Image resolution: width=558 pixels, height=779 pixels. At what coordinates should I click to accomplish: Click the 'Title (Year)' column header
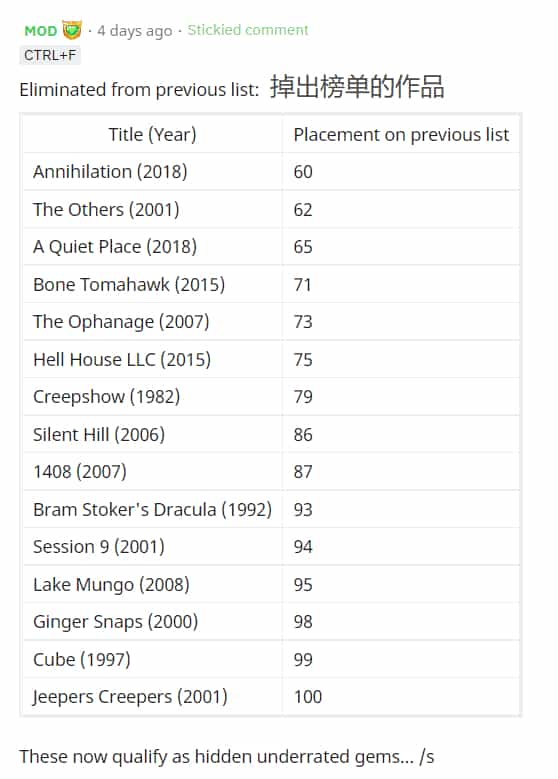(x=153, y=135)
